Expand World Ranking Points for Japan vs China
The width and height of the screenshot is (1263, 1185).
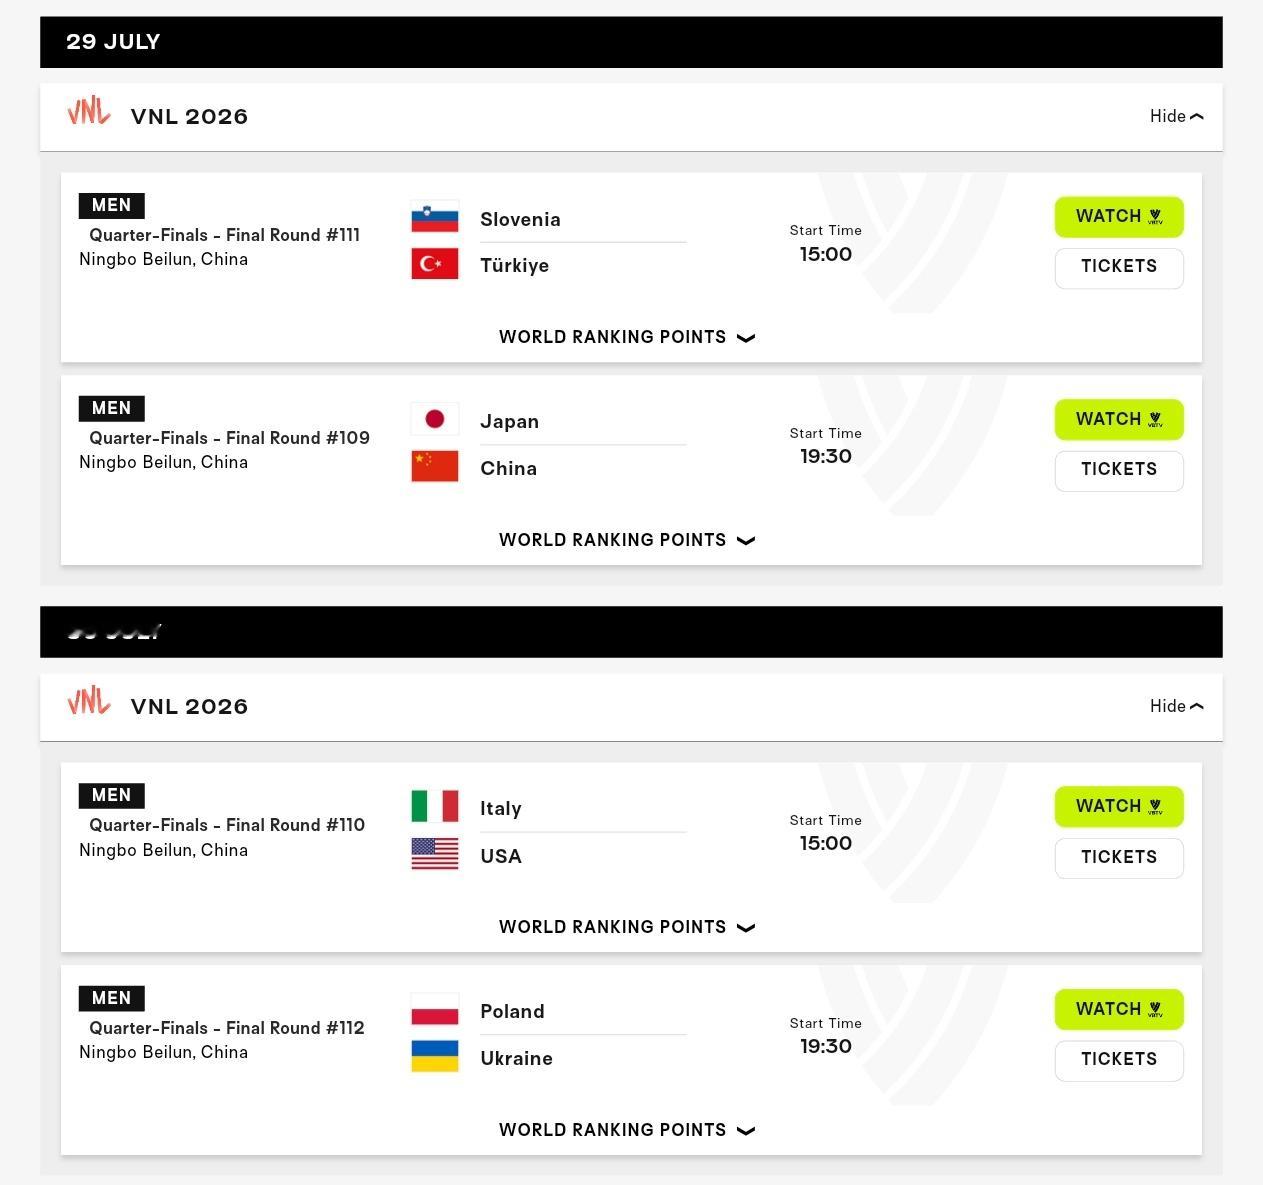click(x=627, y=540)
